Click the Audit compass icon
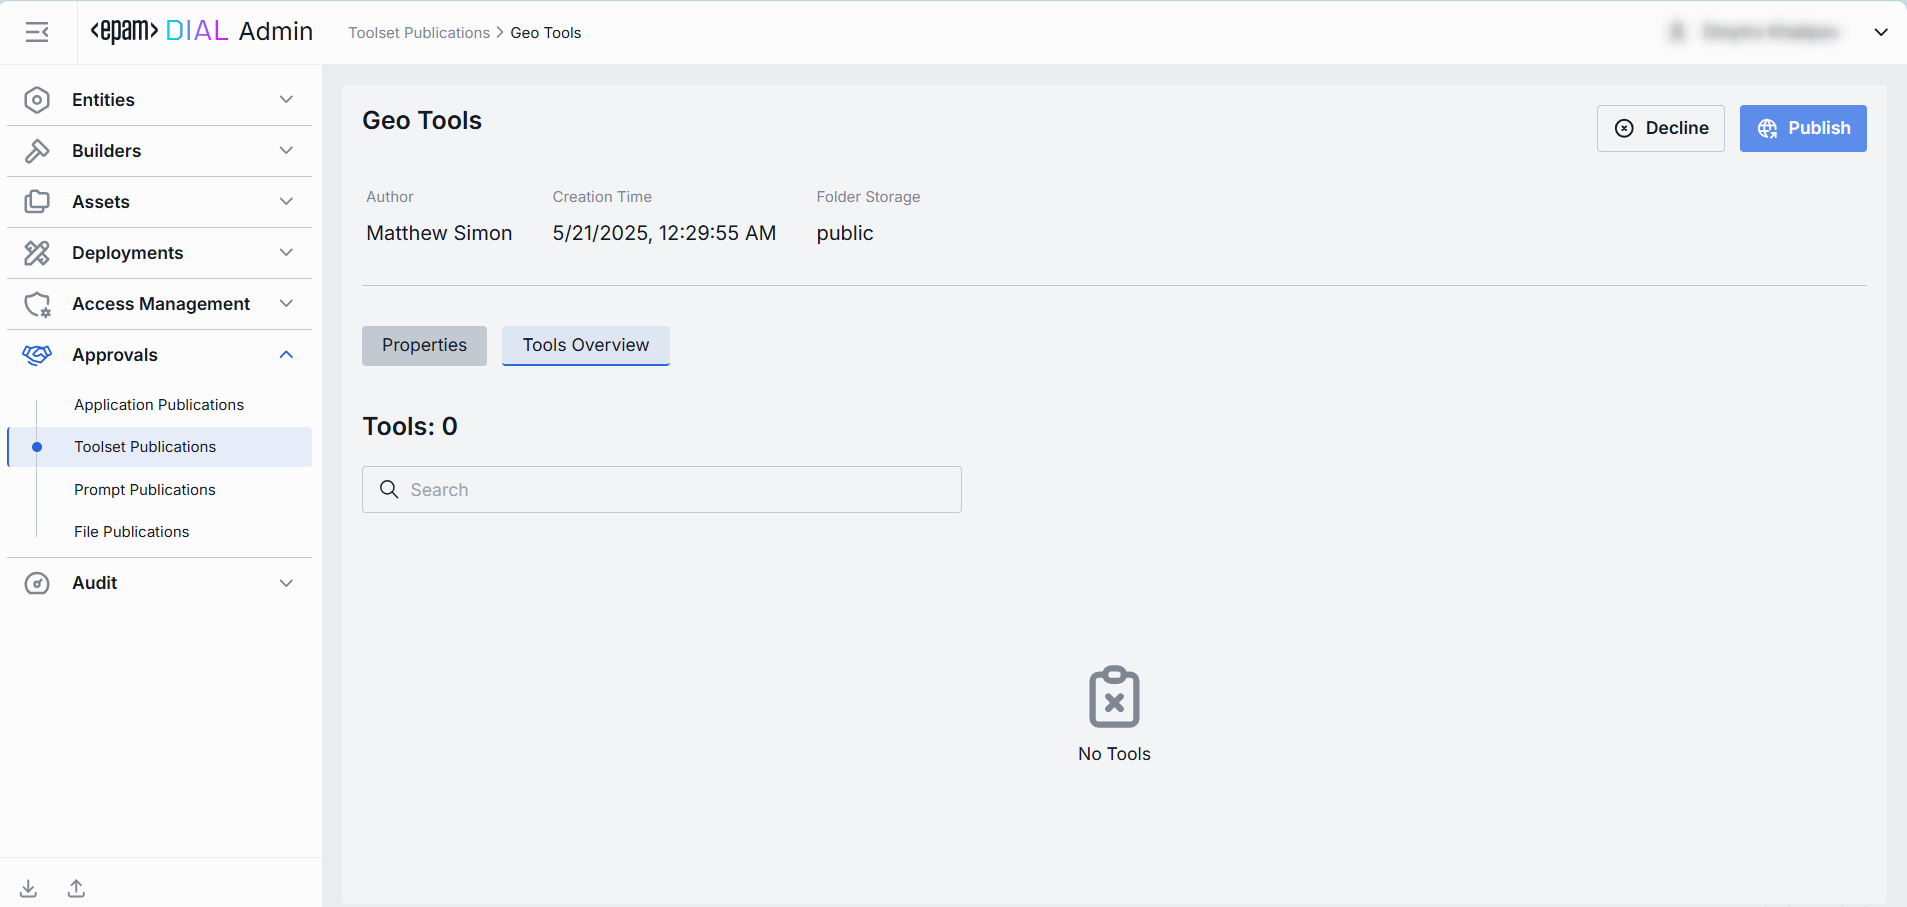This screenshot has width=1907, height=907. coord(37,583)
